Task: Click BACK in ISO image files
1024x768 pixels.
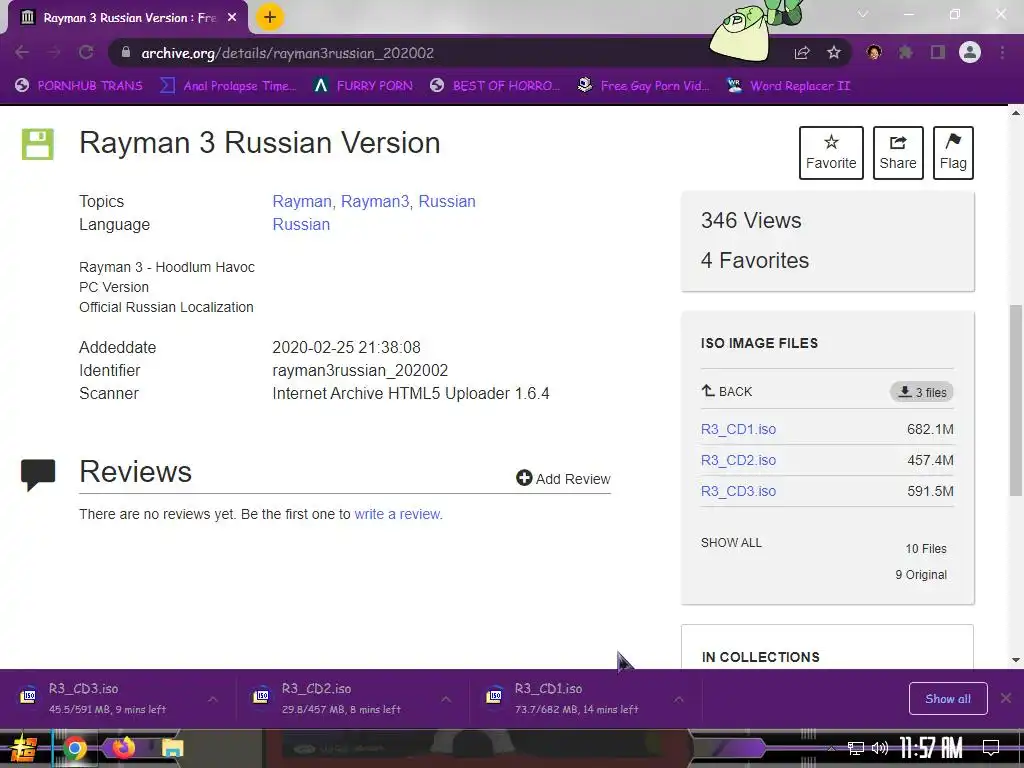Action: 727,391
